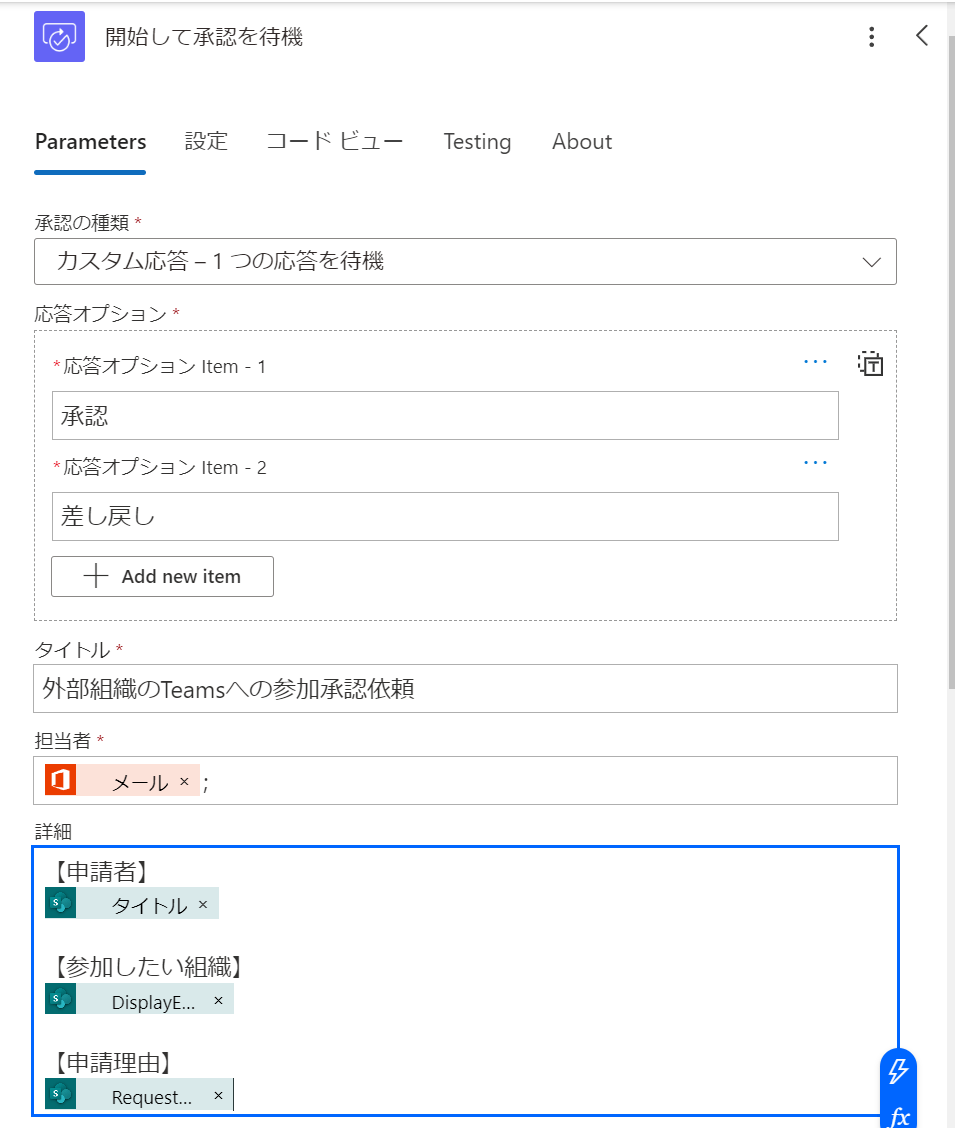Screen dimensions: 955x1128
Task: Click the 承認の種類 dropdown chevron
Action: pyautogui.click(x=872, y=262)
